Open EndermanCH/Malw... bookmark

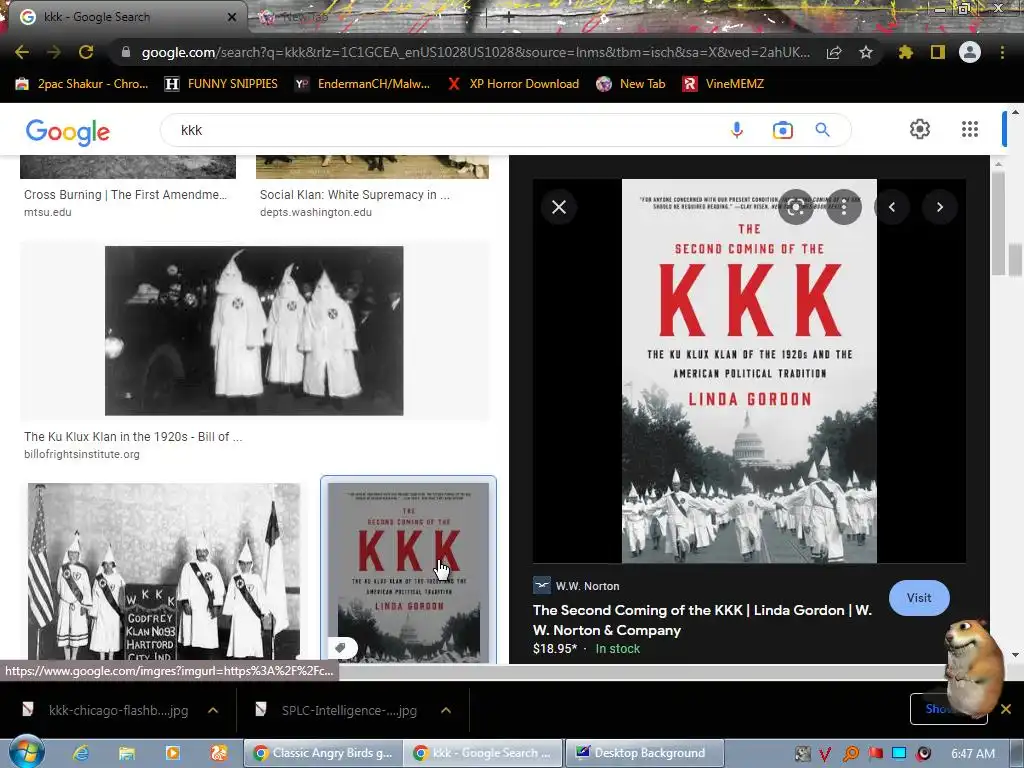362,84
